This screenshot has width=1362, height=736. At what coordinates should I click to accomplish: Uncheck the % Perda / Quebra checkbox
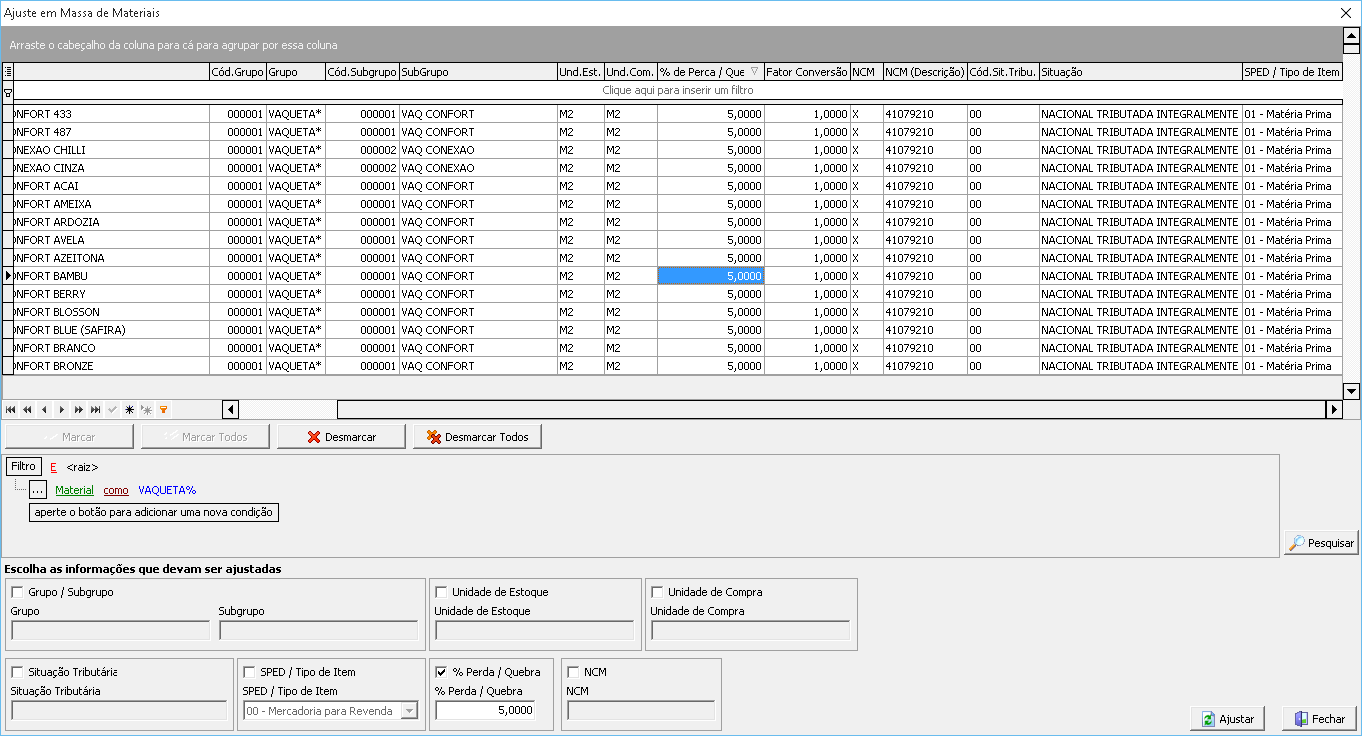[441, 672]
